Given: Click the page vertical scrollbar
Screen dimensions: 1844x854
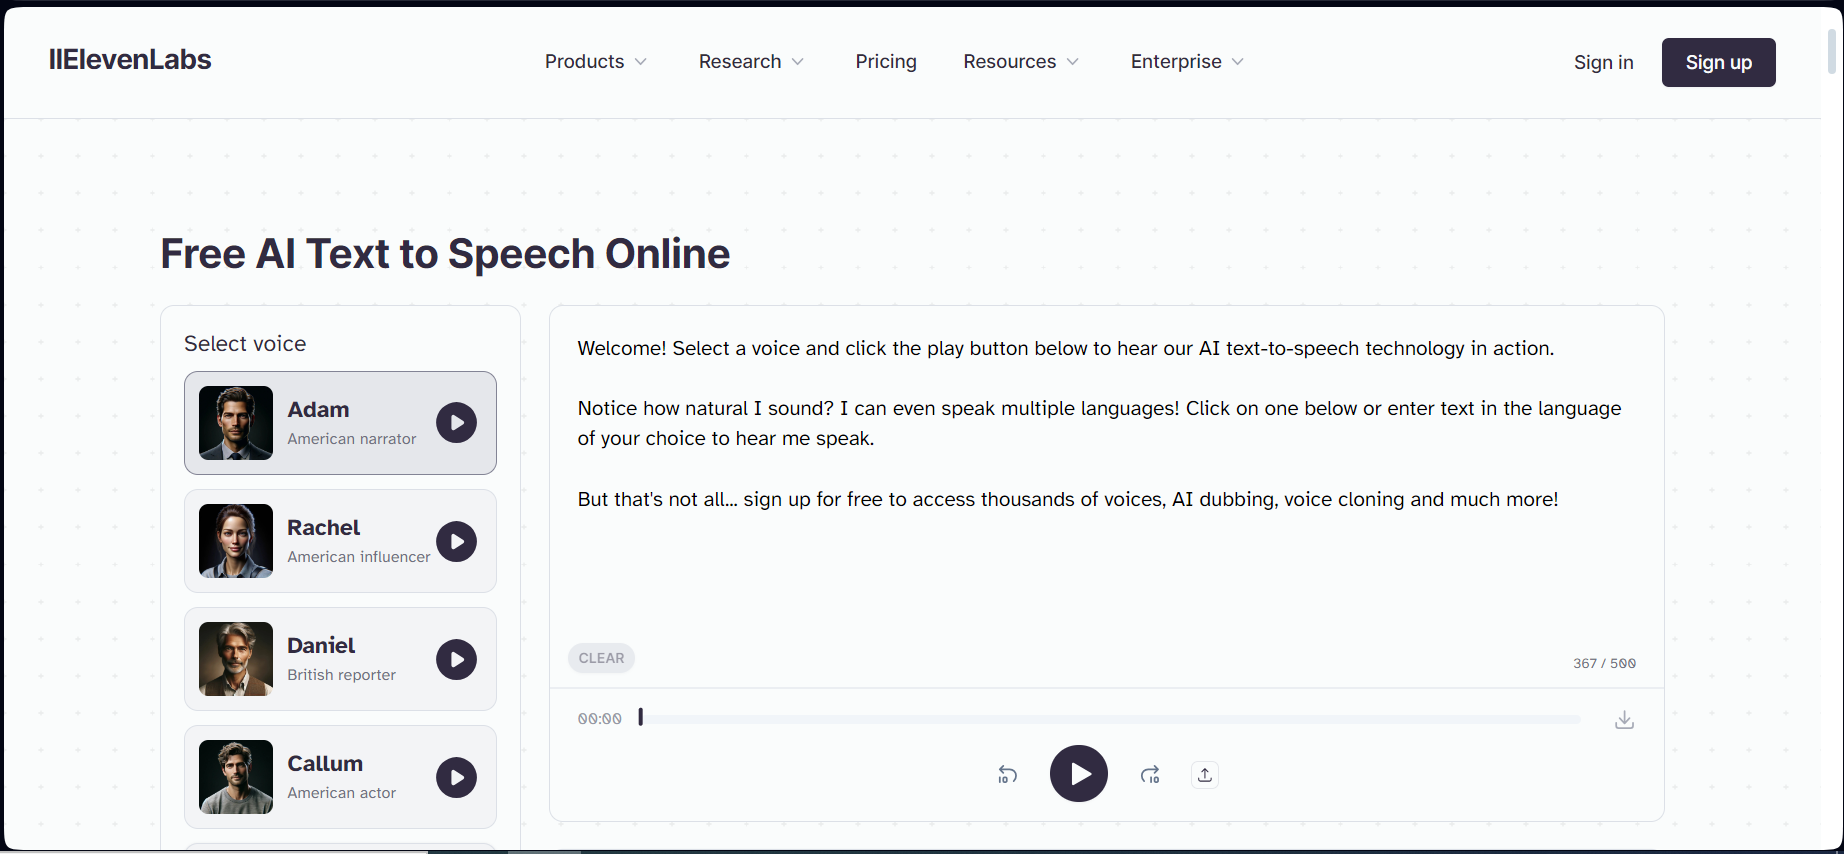Looking at the screenshot, I should coord(1832,50).
